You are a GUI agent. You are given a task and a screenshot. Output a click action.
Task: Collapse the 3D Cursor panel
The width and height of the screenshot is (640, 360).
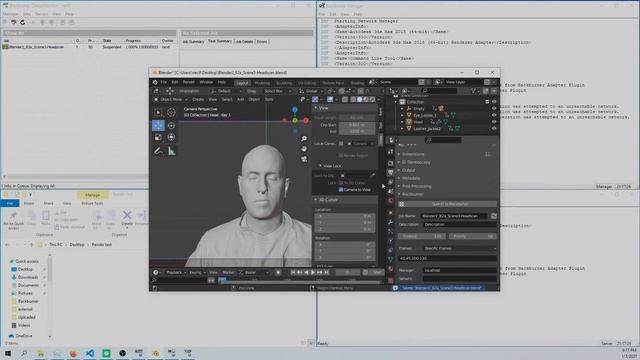[x=328, y=200]
